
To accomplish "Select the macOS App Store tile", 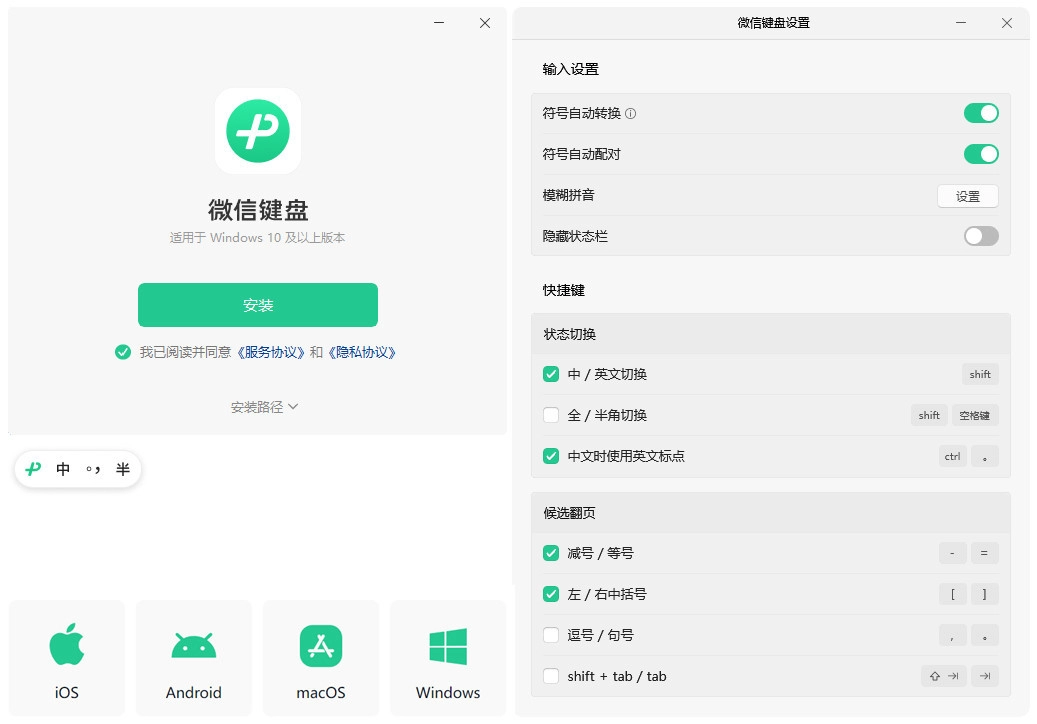I will [x=321, y=658].
